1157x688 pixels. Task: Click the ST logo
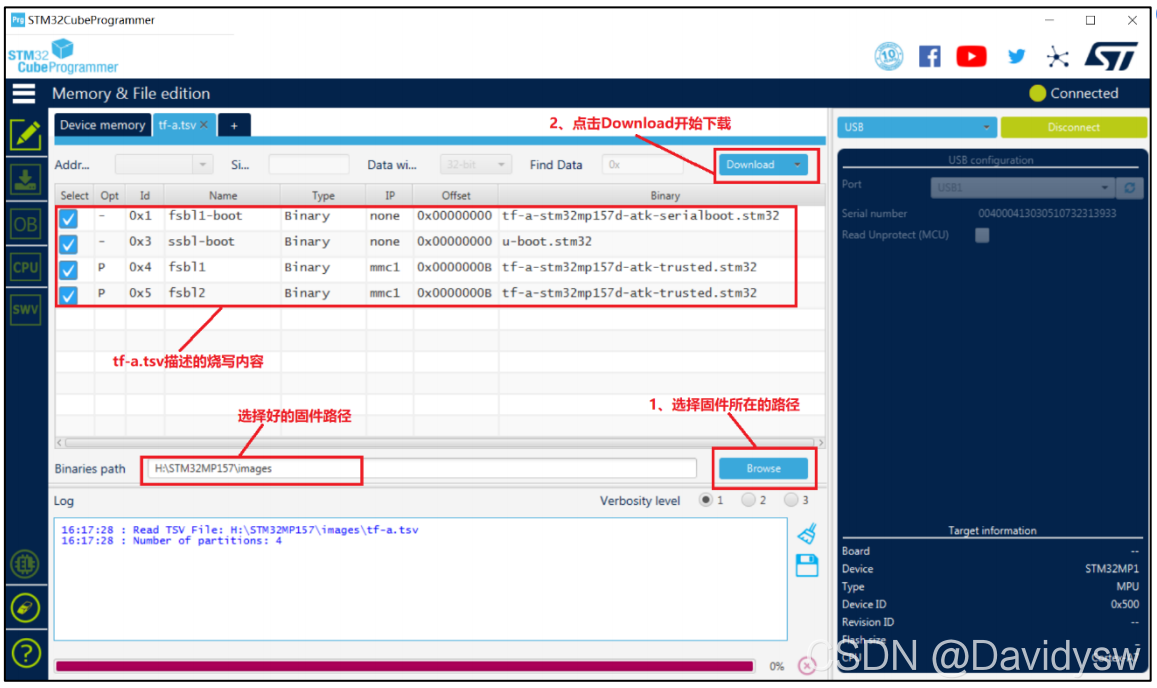click(1111, 56)
